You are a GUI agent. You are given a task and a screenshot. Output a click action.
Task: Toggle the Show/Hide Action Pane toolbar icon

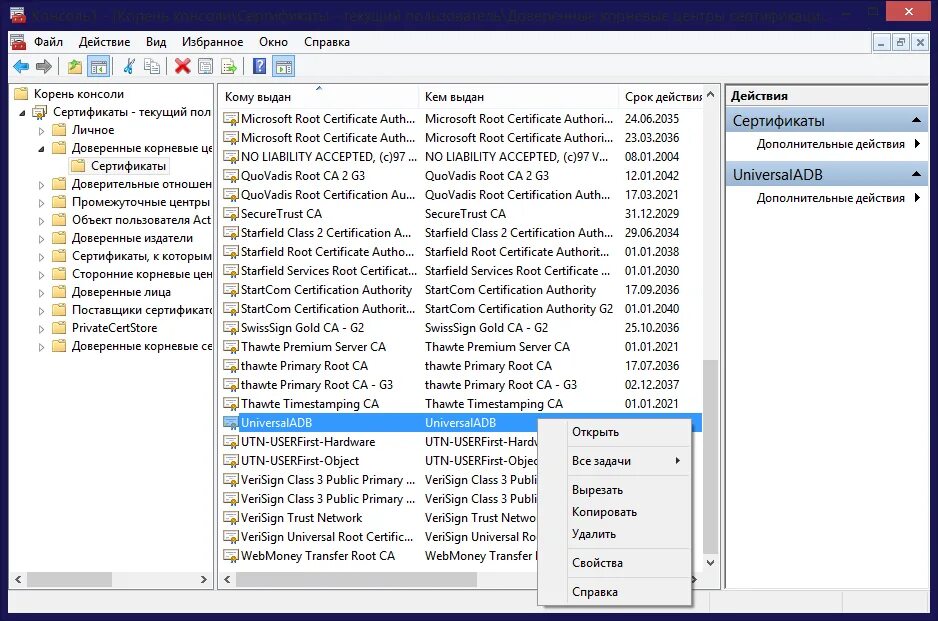284,66
